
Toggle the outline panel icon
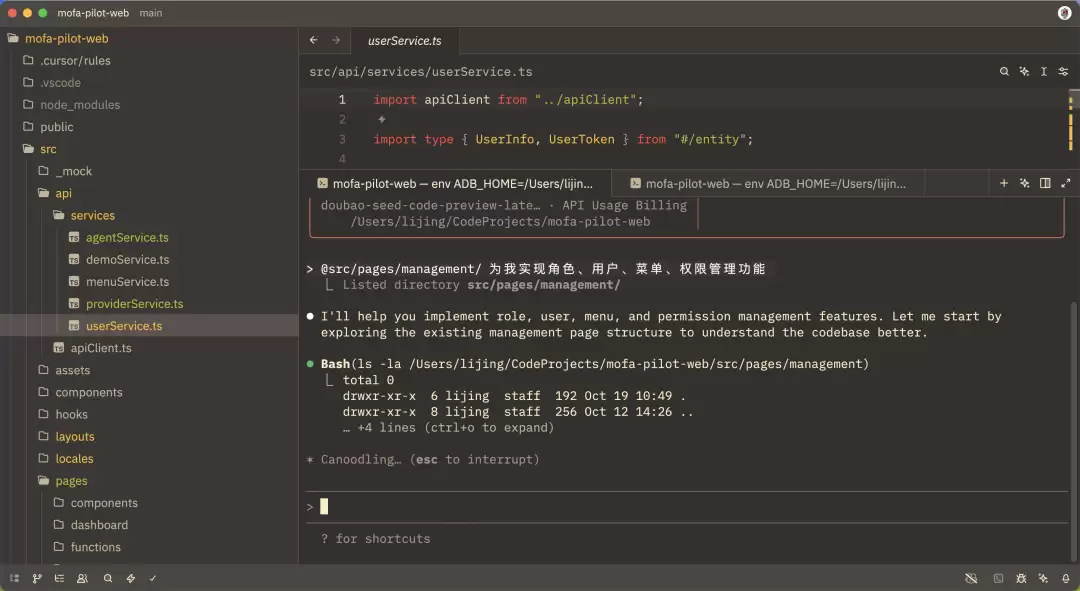click(59, 579)
